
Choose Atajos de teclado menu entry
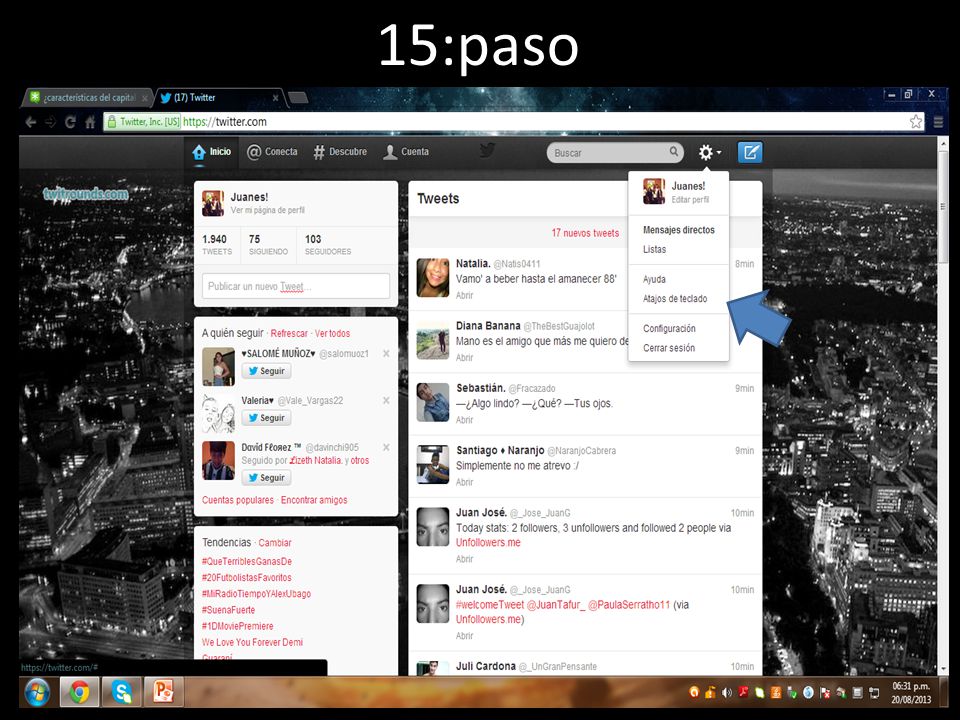pyautogui.click(x=675, y=299)
